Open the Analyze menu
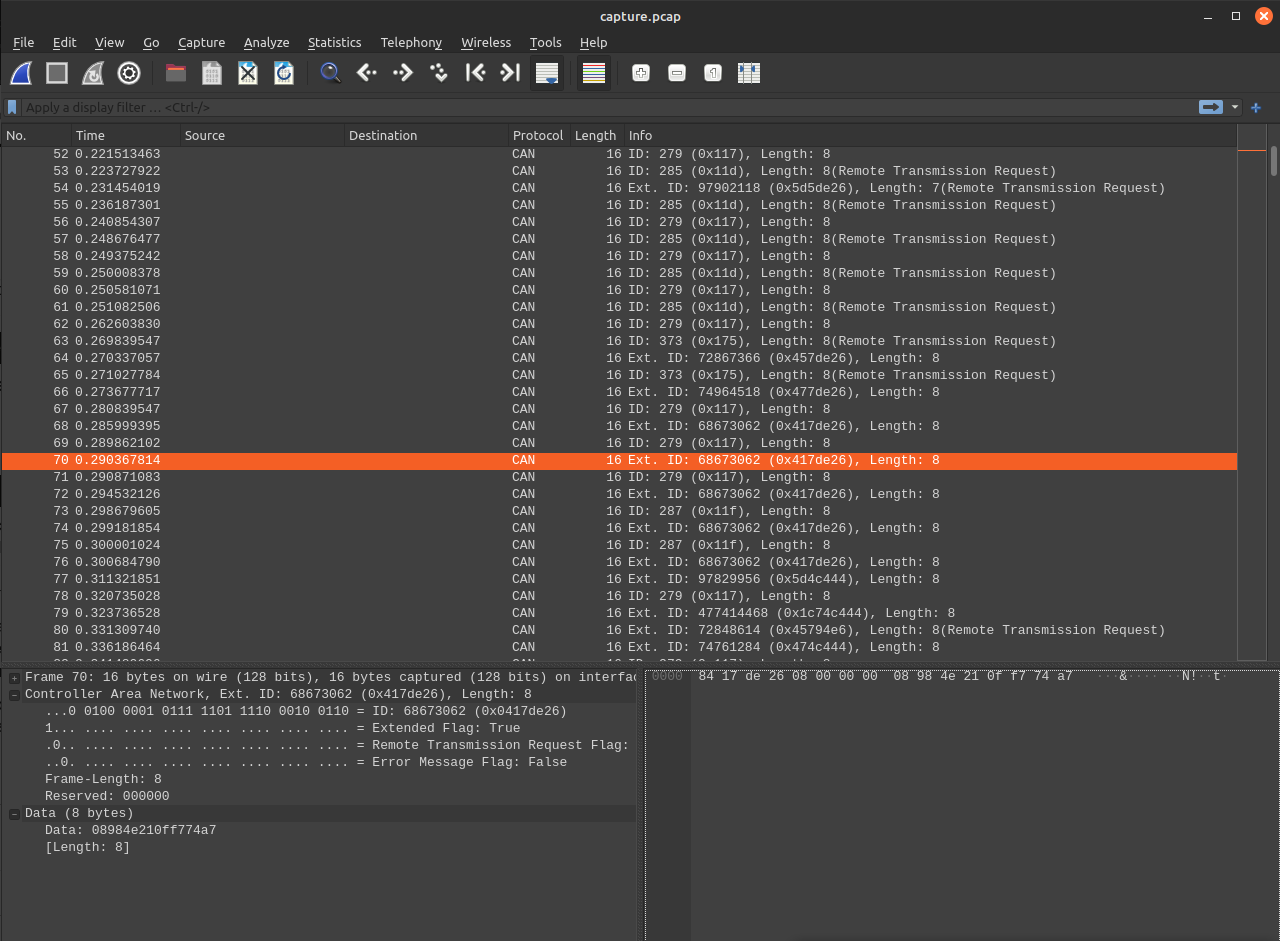1280x941 pixels. pyautogui.click(x=266, y=43)
